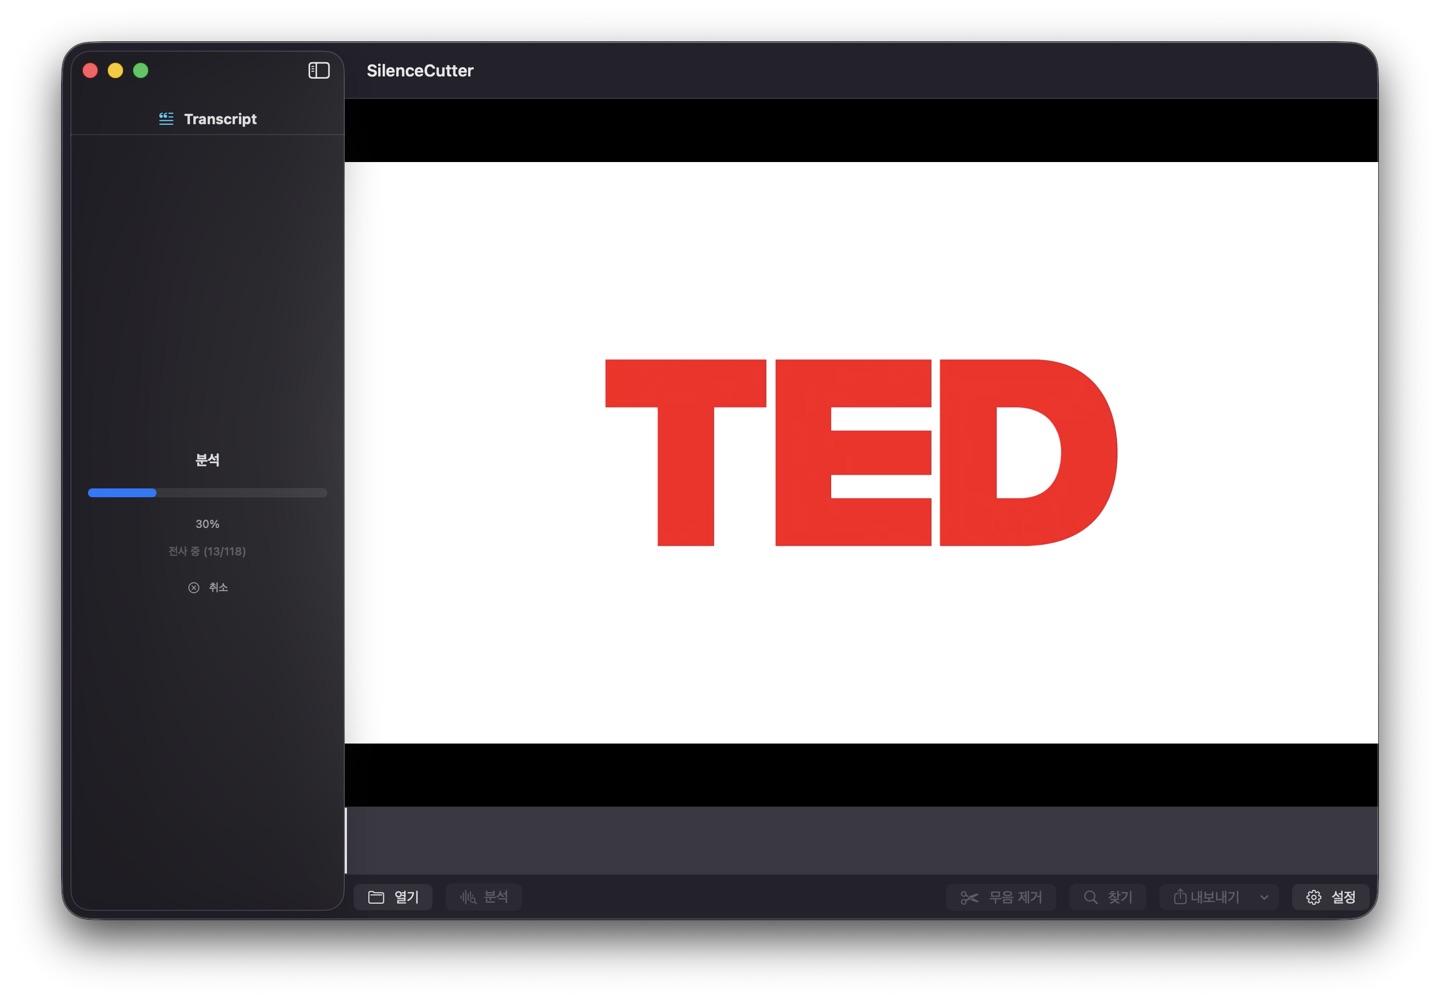1440x1001 pixels.
Task: Click the white playhead at timeline start
Action: [x=347, y=840]
